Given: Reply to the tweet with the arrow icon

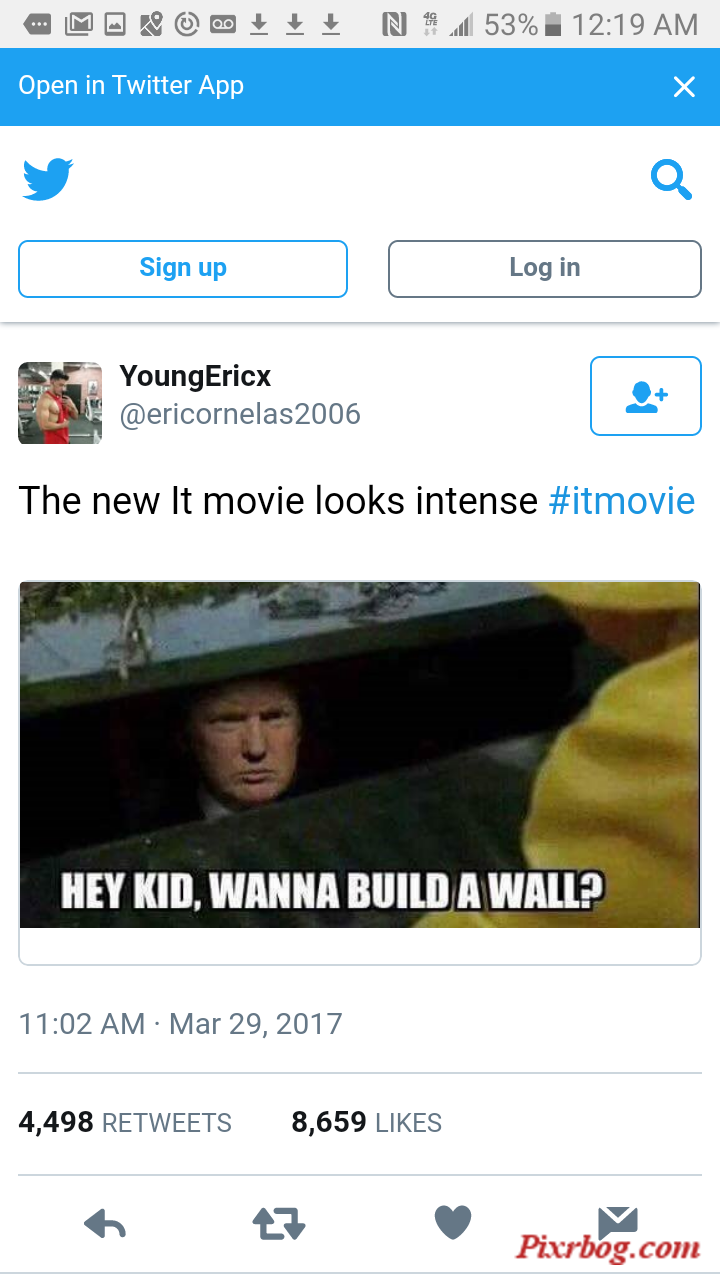Looking at the screenshot, I should coord(105,1223).
